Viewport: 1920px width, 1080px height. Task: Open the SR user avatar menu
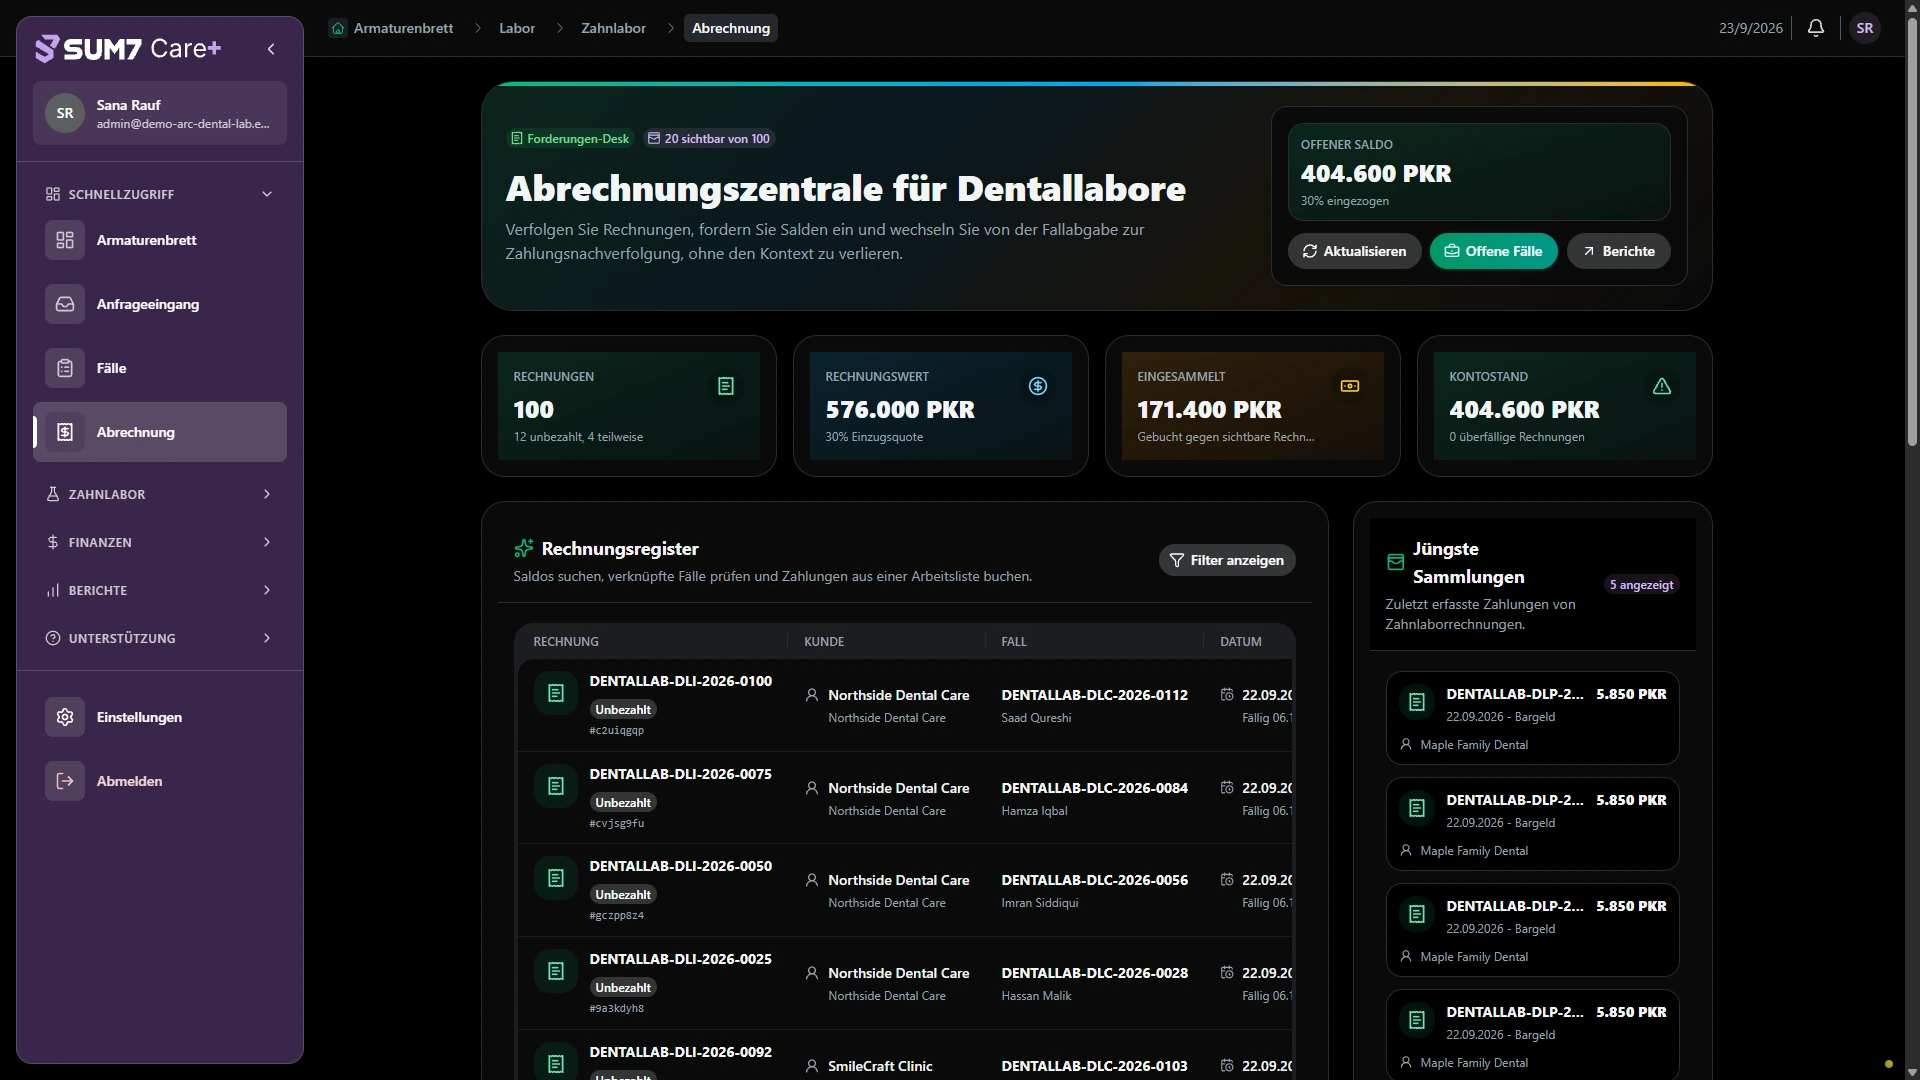pyautogui.click(x=1865, y=28)
